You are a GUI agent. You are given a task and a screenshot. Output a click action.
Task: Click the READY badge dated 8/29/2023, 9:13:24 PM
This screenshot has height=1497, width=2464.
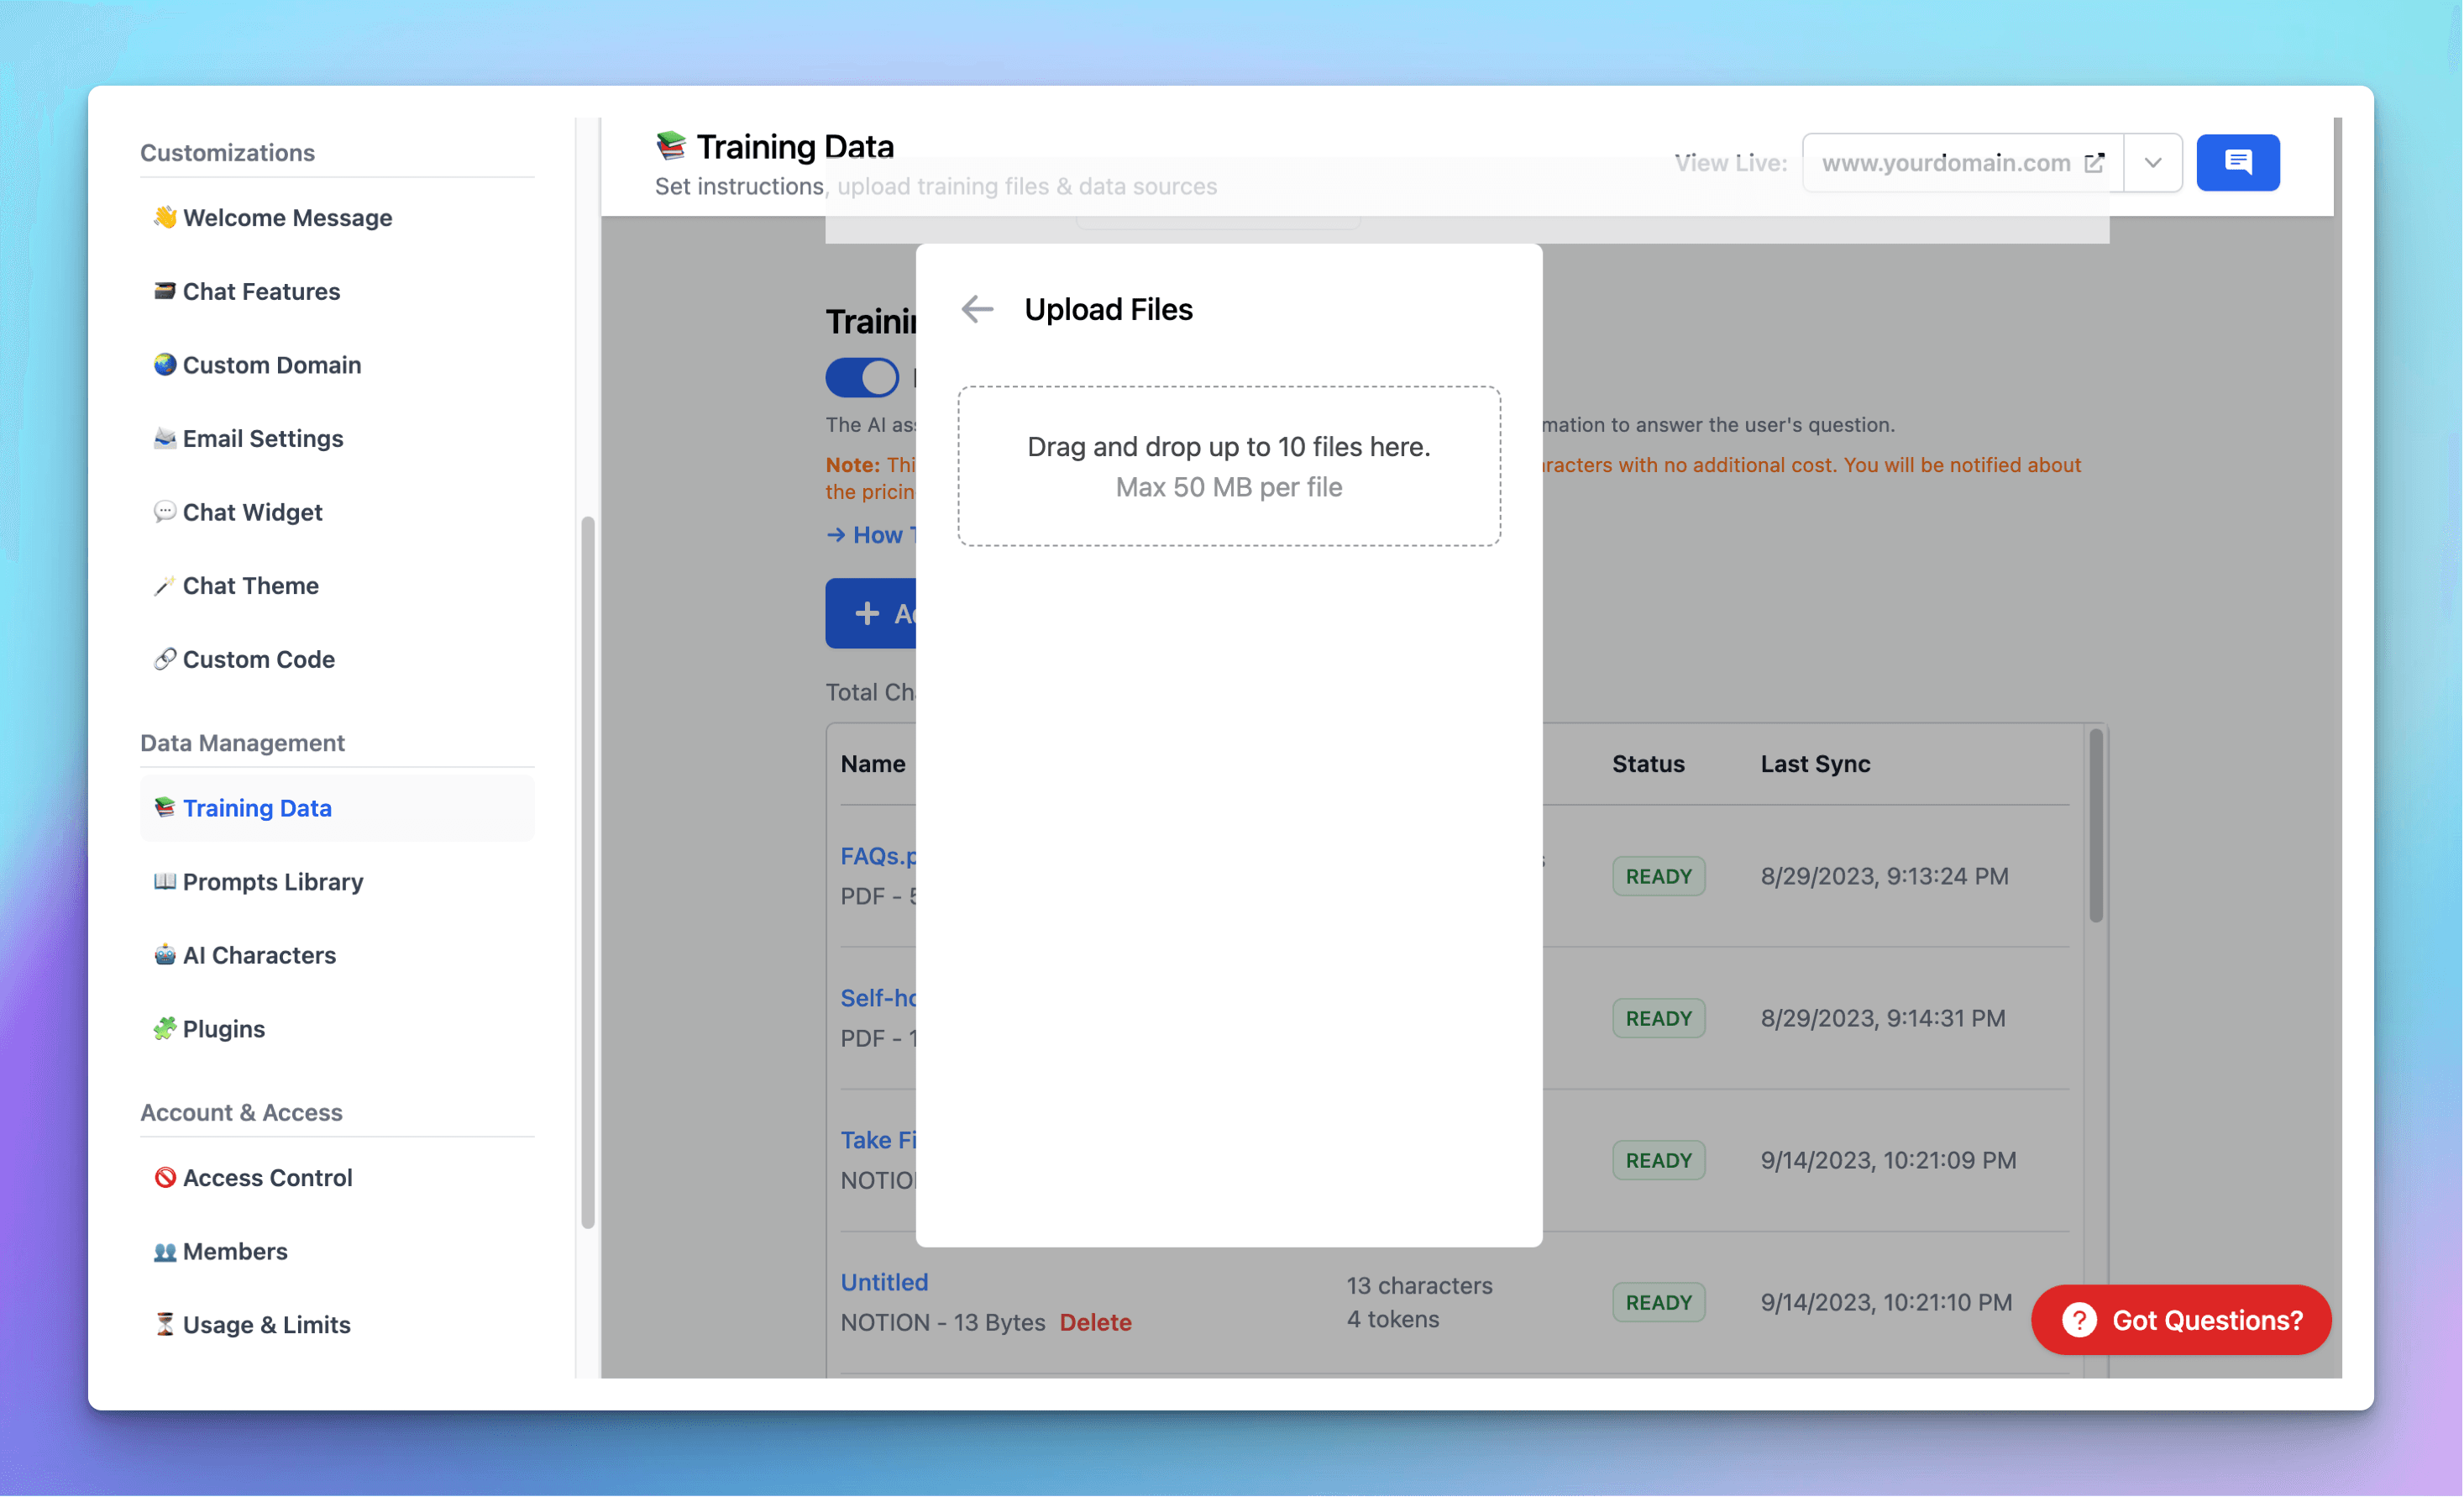(x=1658, y=876)
